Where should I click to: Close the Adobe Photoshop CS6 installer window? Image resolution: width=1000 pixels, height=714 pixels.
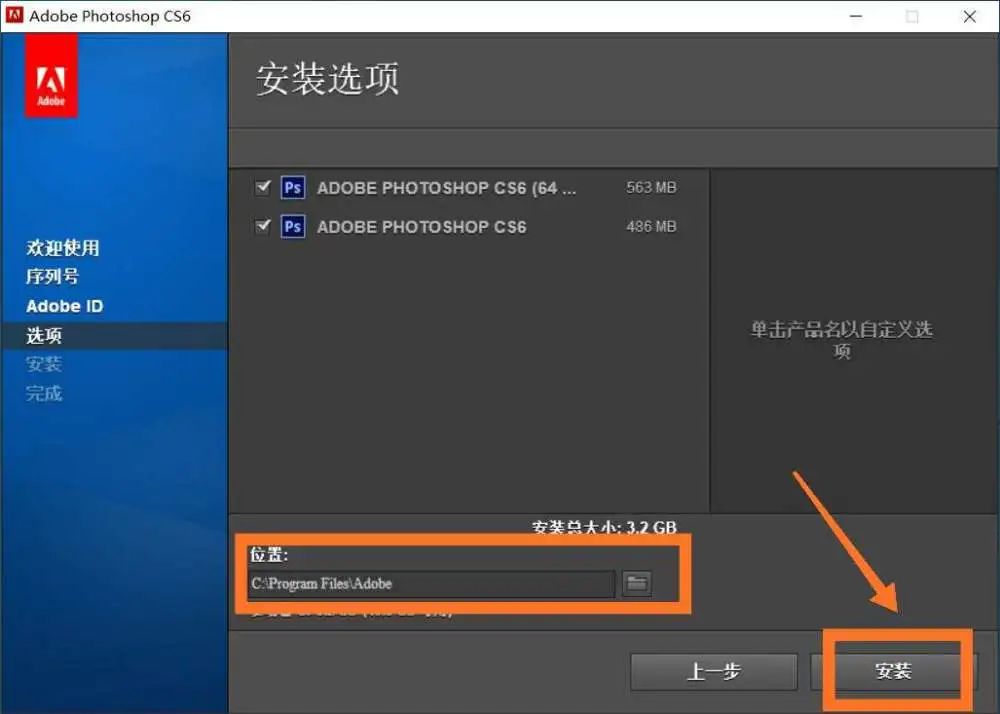pyautogui.click(x=969, y=16)
